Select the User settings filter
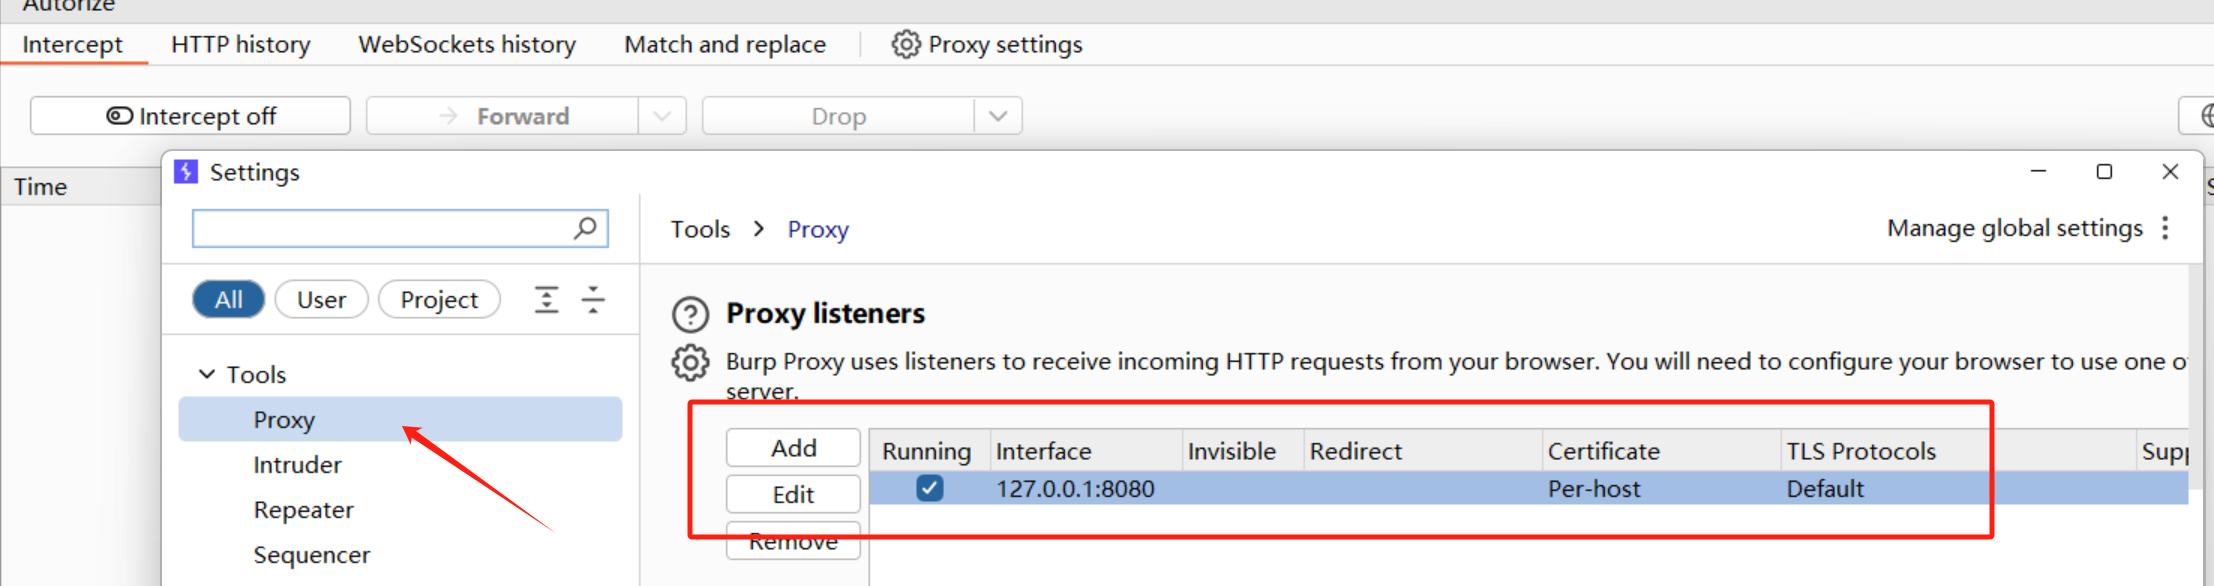This screenshot has height=586, width=2214. pos(321,299)
